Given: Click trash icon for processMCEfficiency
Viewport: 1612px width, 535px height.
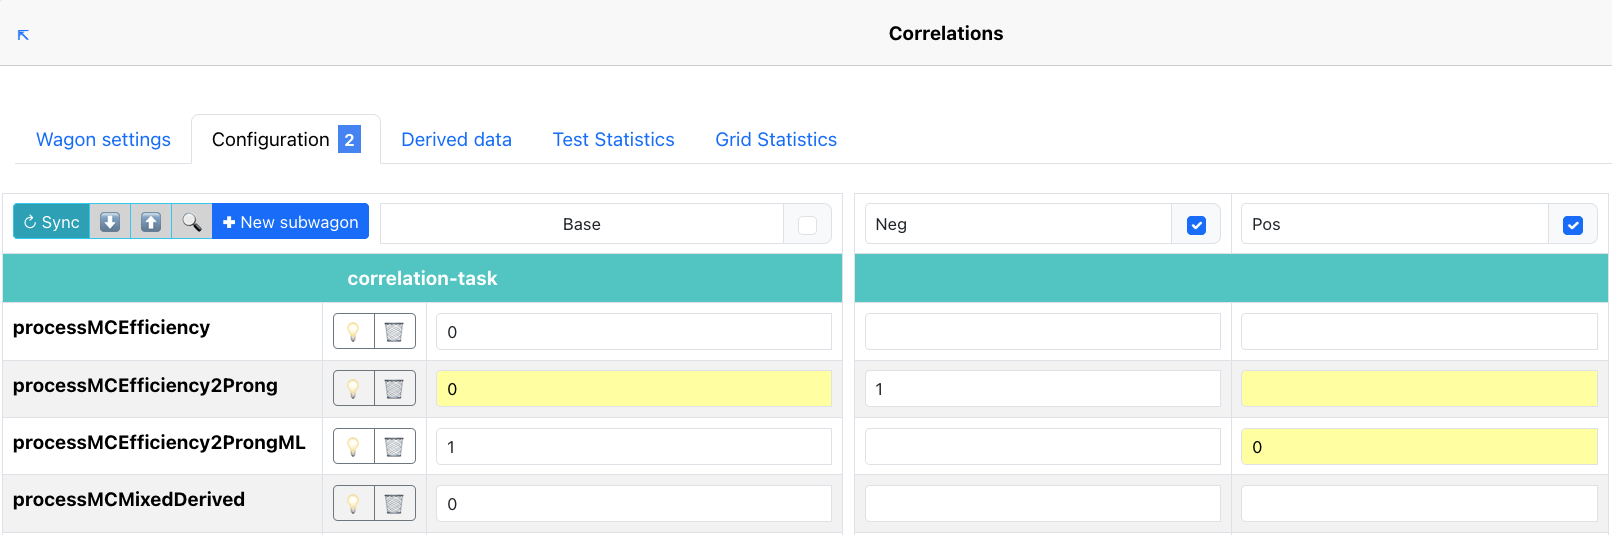Looking at the screenshot, I should (394, 332).
